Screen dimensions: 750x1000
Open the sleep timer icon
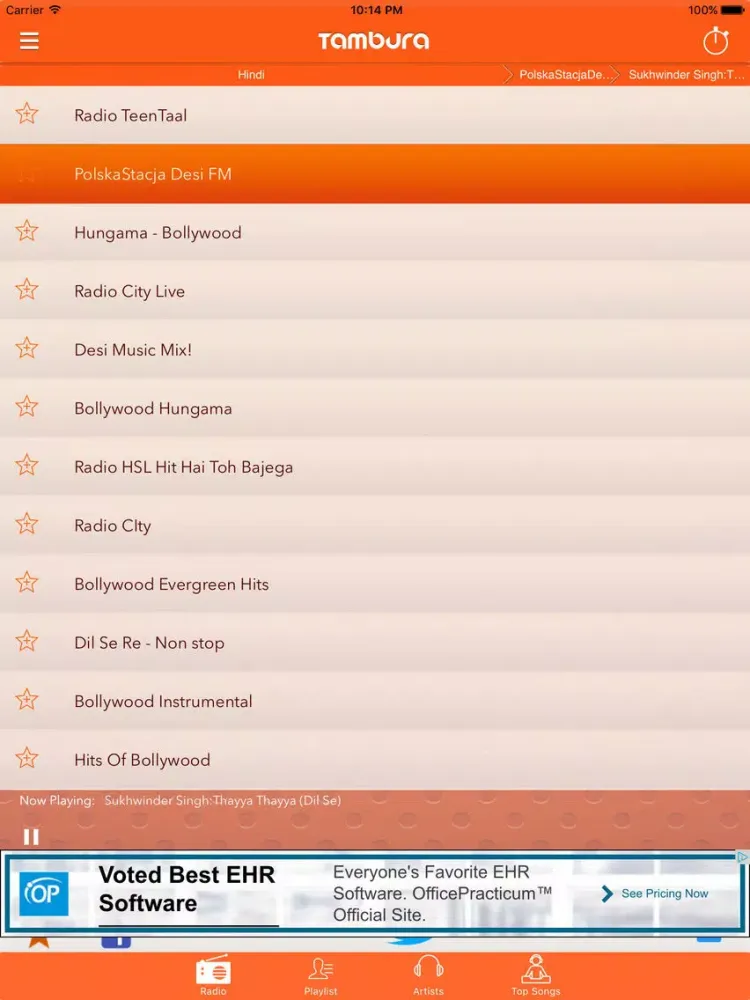click(716, 41)
